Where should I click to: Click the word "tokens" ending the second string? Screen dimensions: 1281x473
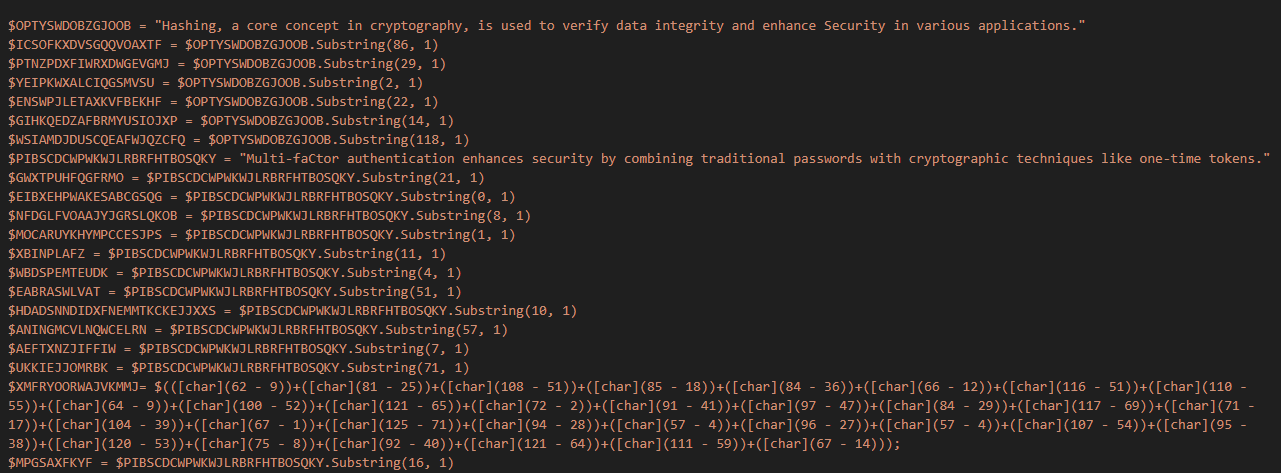click(1237, 159)
